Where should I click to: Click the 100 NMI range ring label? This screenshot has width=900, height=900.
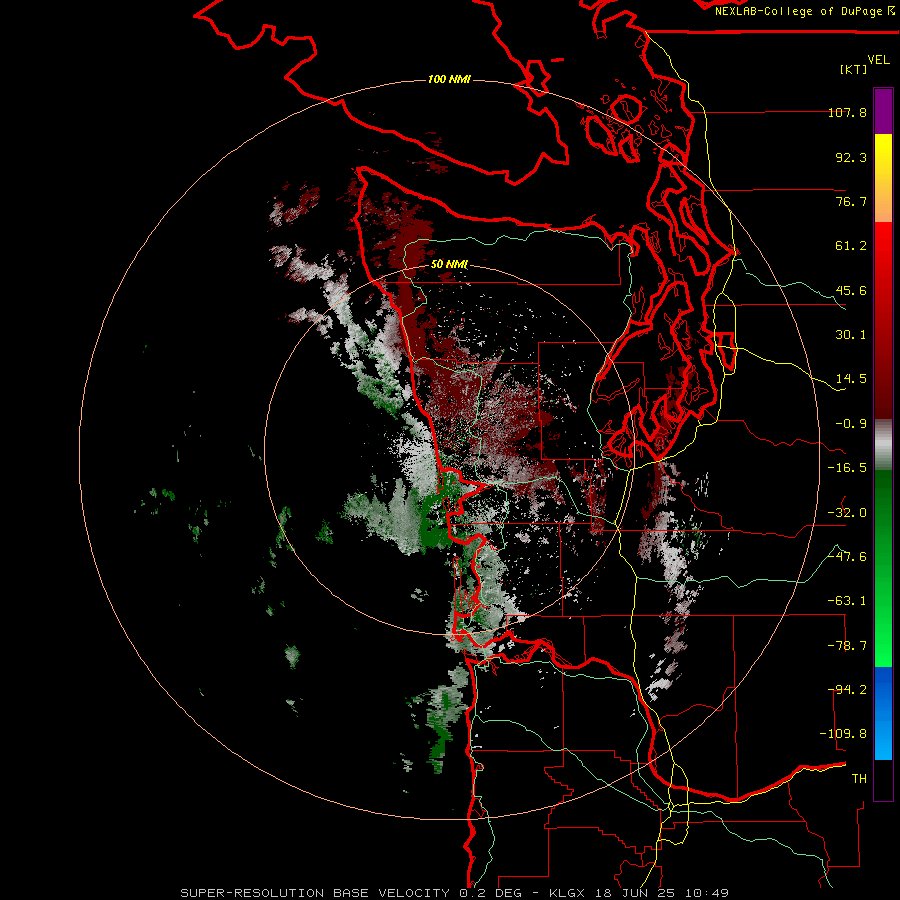[x=449, y=79]
